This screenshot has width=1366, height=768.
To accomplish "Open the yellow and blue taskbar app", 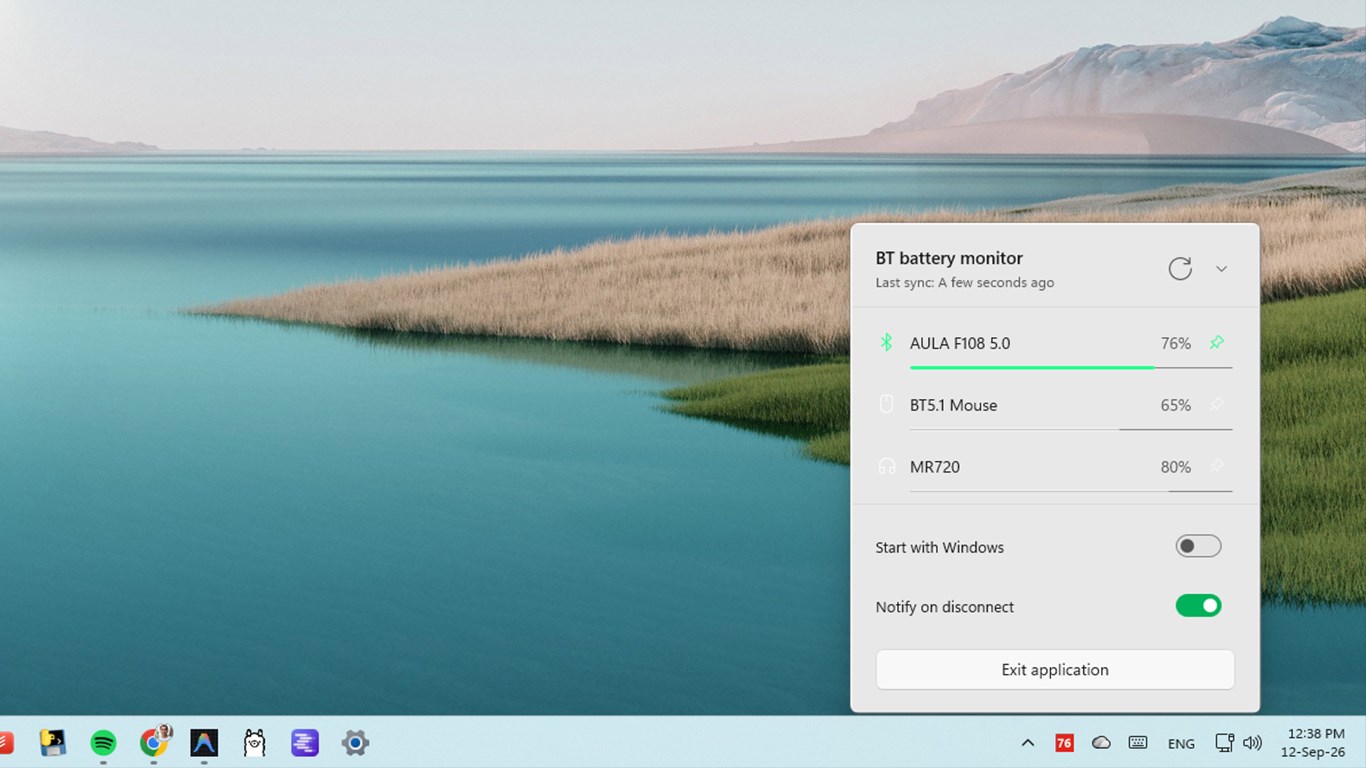I will click(53, 742).
